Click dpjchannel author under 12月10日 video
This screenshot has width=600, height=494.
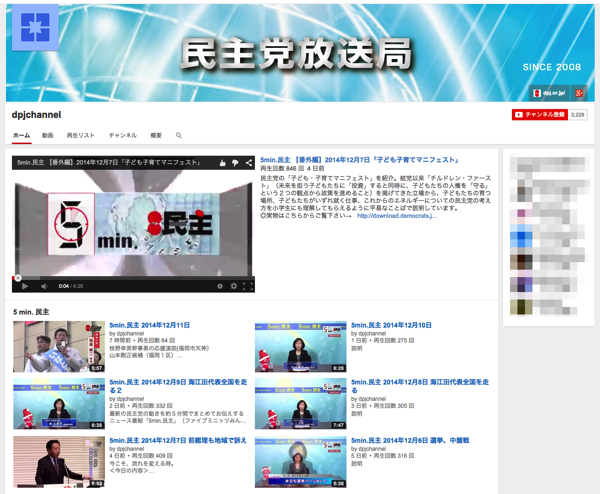[x=372, y=333]
